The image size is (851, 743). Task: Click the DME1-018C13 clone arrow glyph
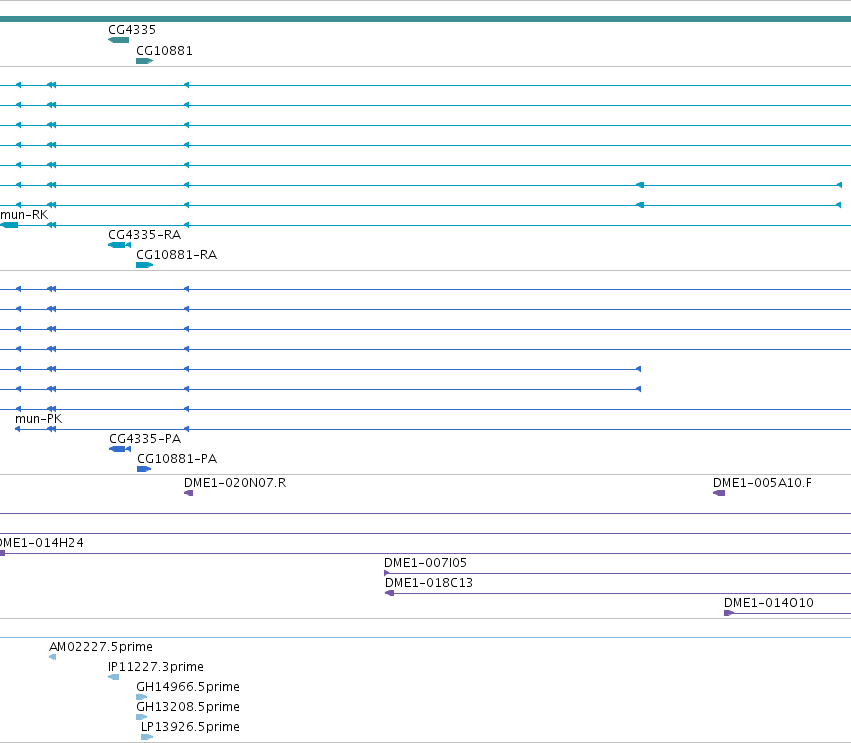pos(389,593)
